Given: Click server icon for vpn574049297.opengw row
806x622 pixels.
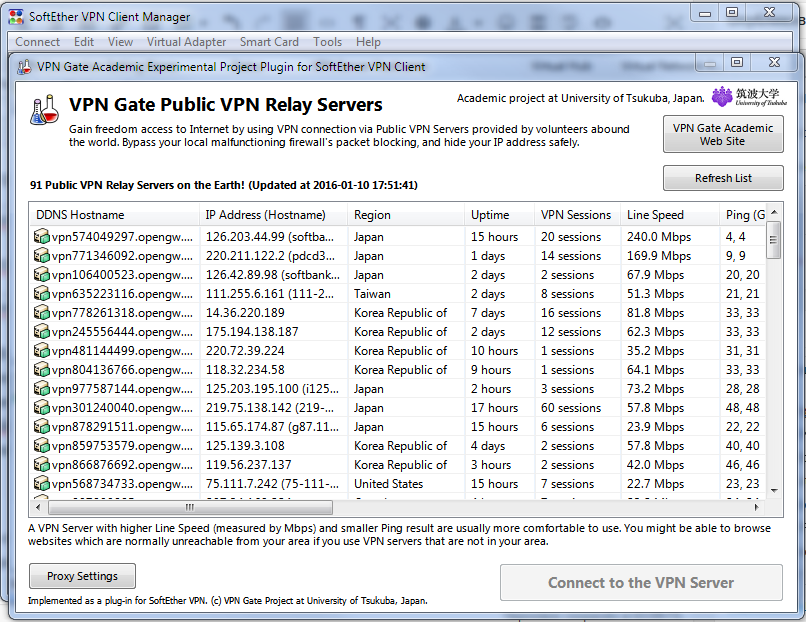Looking at the screenshot, I should (x=41, y=236).
